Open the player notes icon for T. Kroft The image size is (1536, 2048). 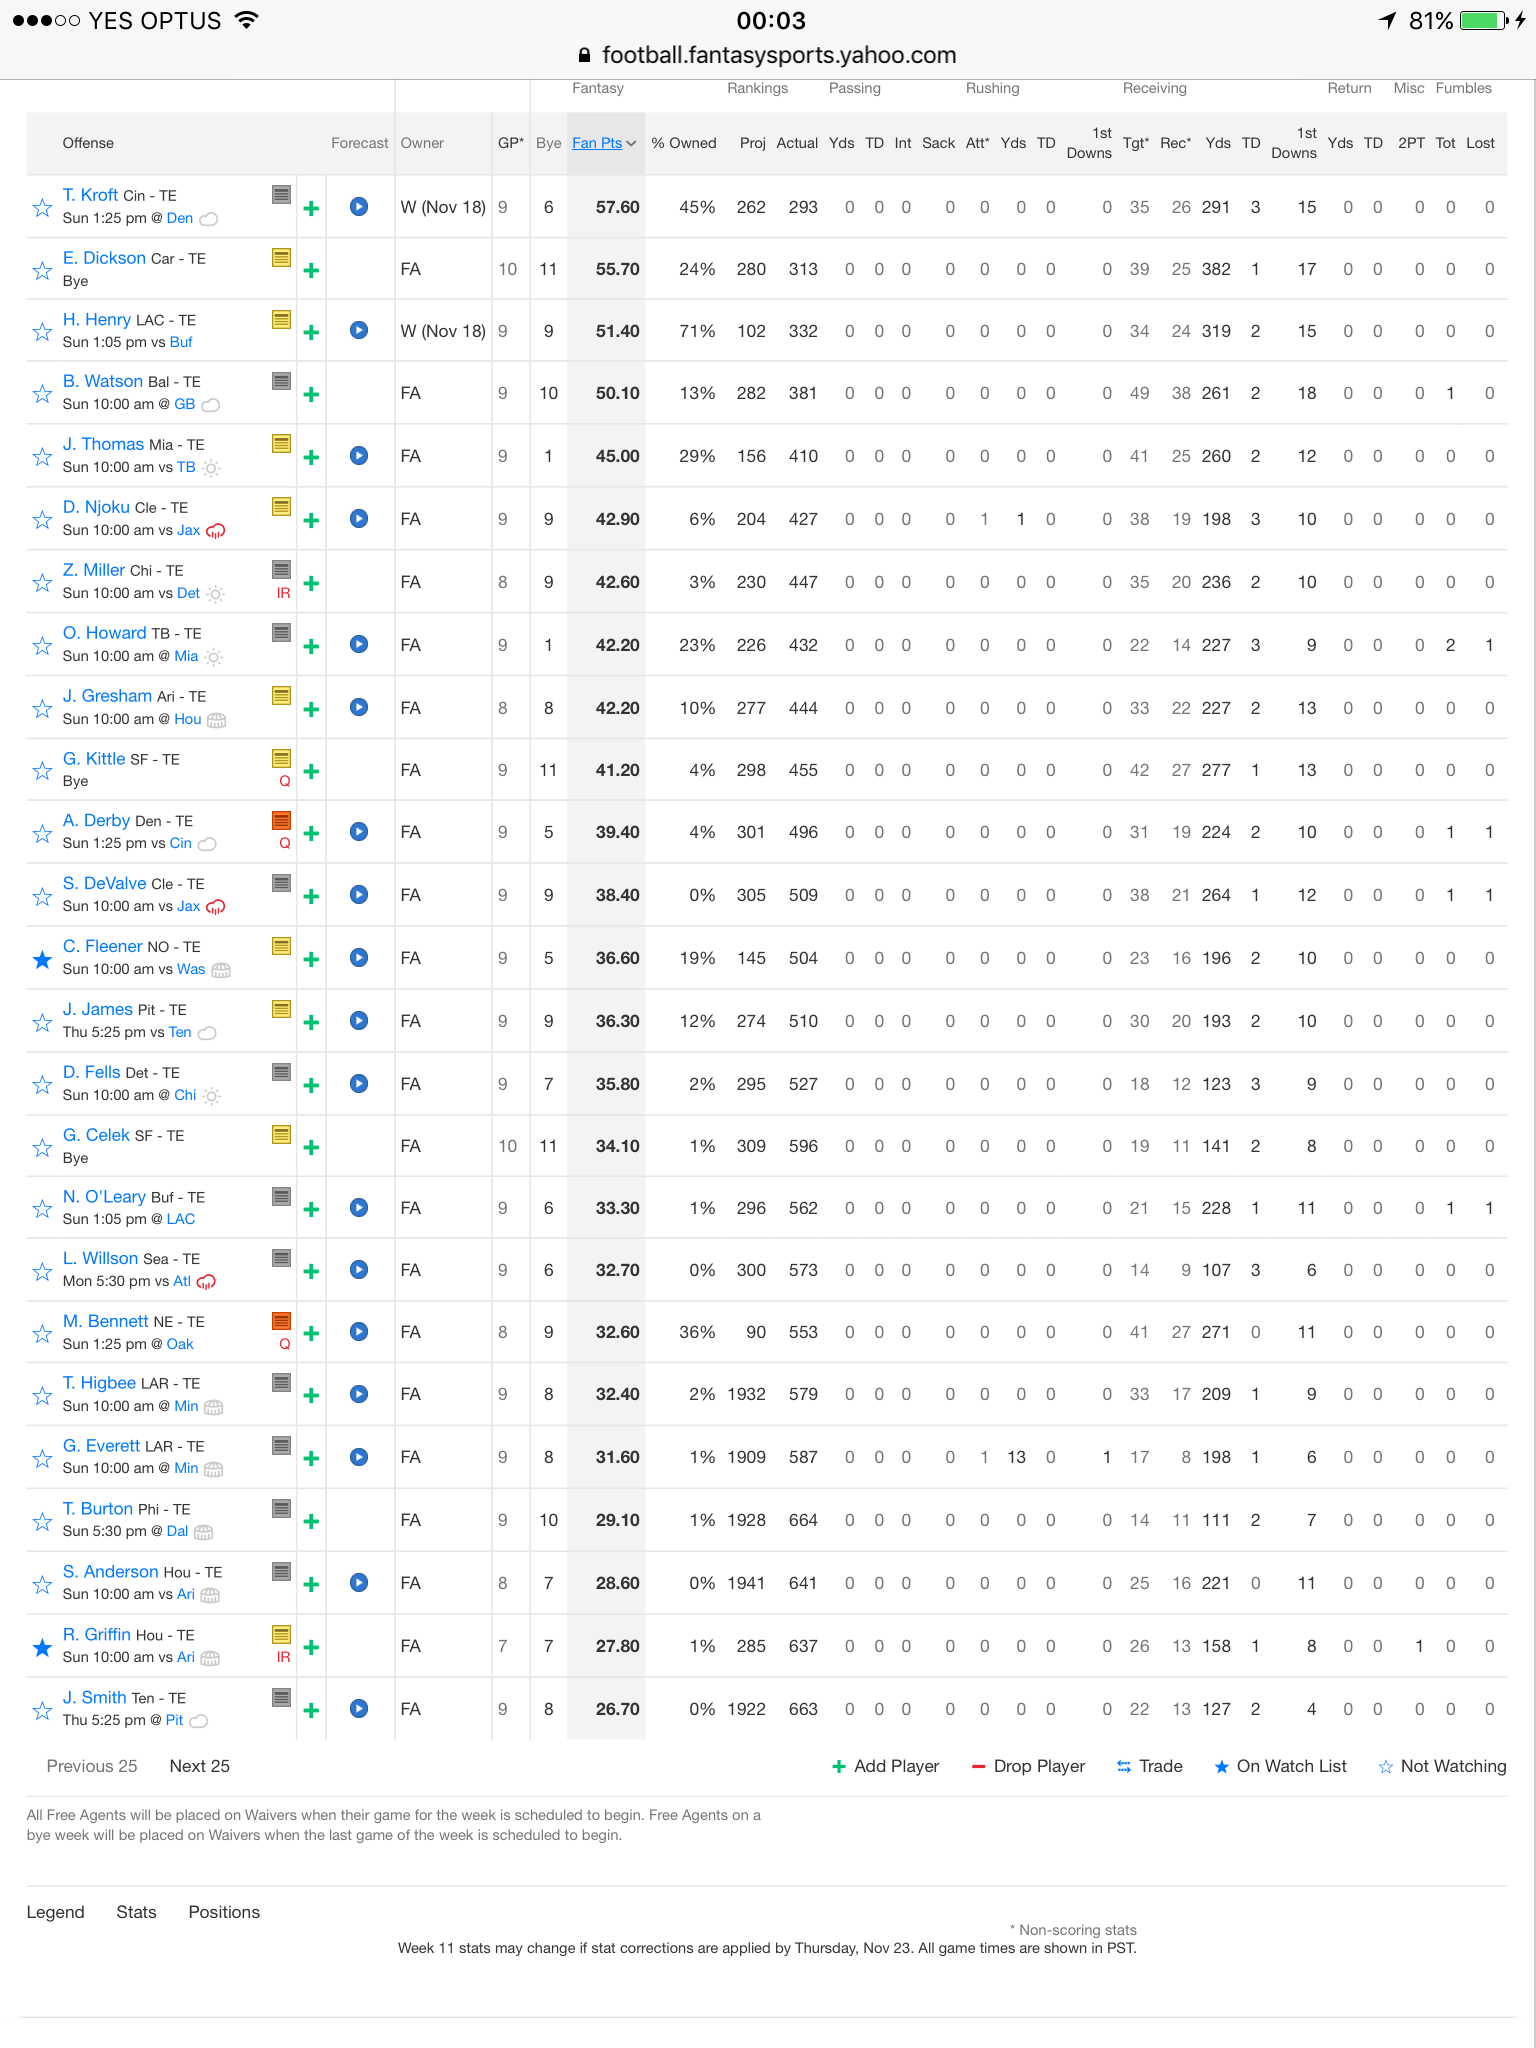tap(282, 195)
